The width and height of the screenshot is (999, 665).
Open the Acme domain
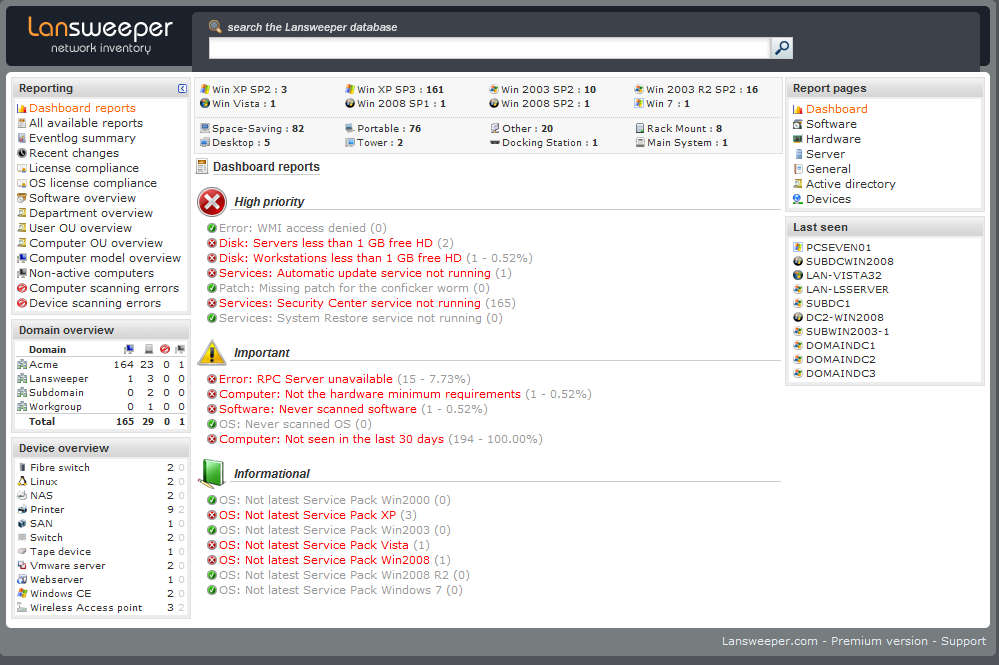[x=43, y=364]
